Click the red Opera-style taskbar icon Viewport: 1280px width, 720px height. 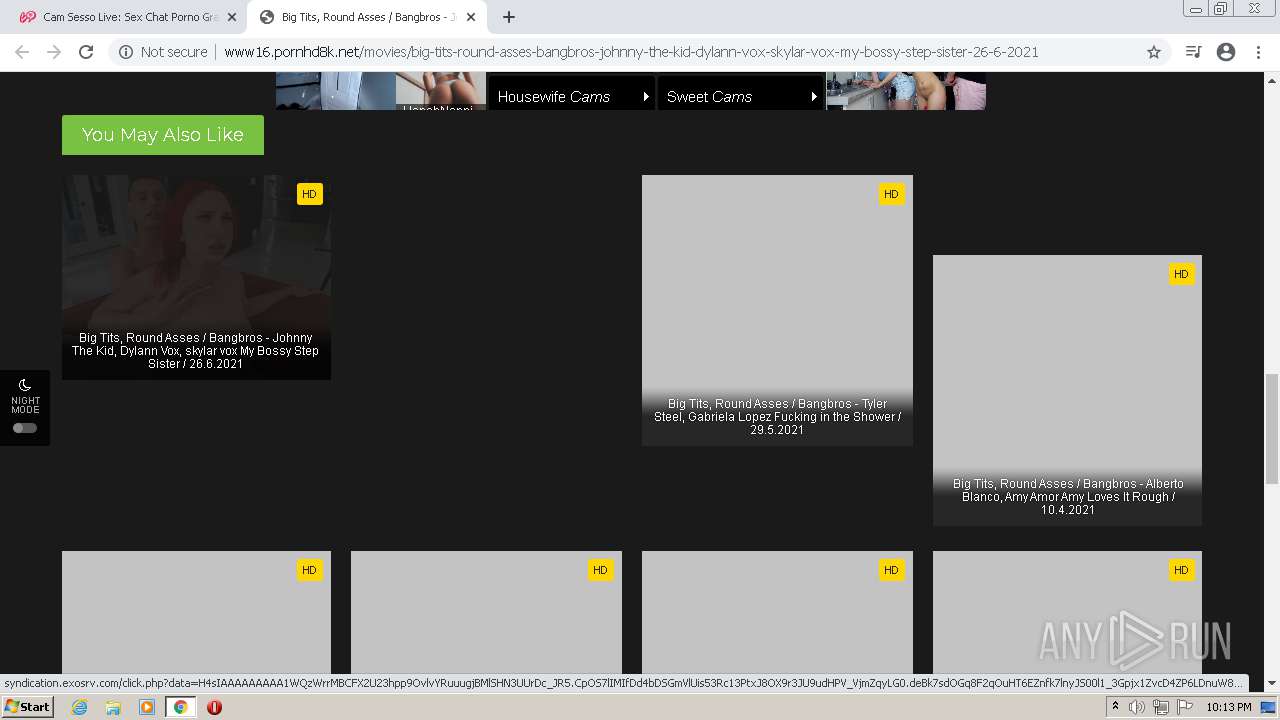point(214,707)
